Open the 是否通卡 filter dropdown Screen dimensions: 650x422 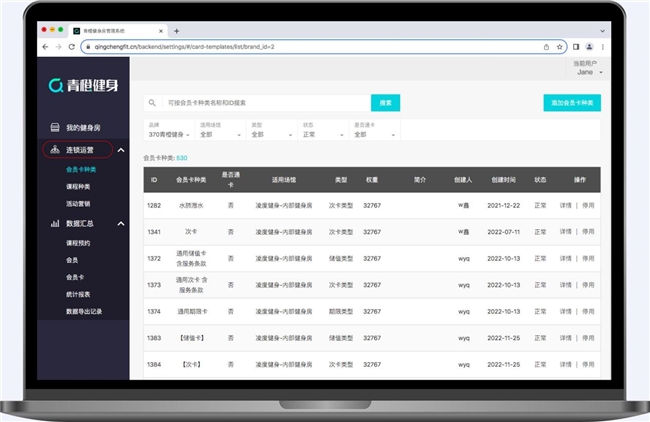pyautogui.click(x=374, y=130)
